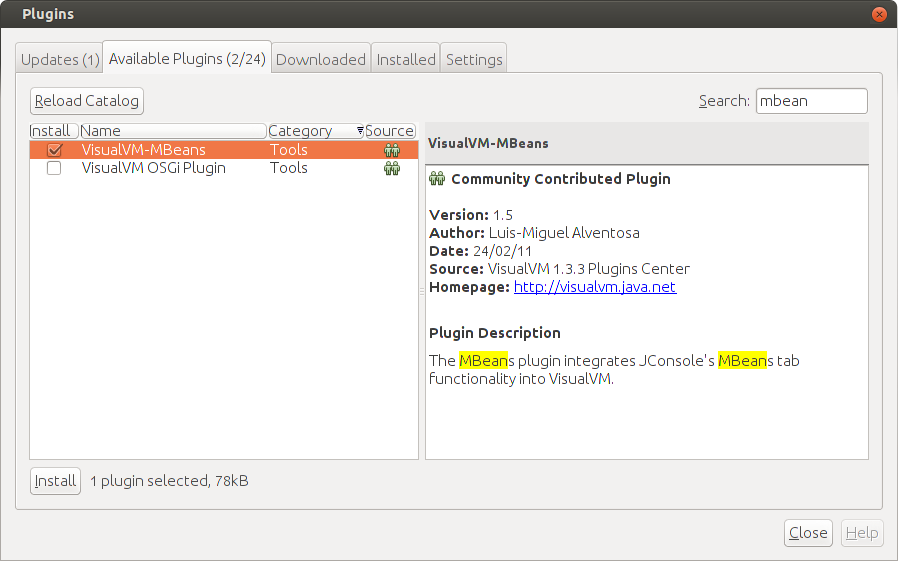Click Tools category cell of VisualVM OSGi Plugin
This screenshot has height=561, width=898.
click(x=289, y=168)
